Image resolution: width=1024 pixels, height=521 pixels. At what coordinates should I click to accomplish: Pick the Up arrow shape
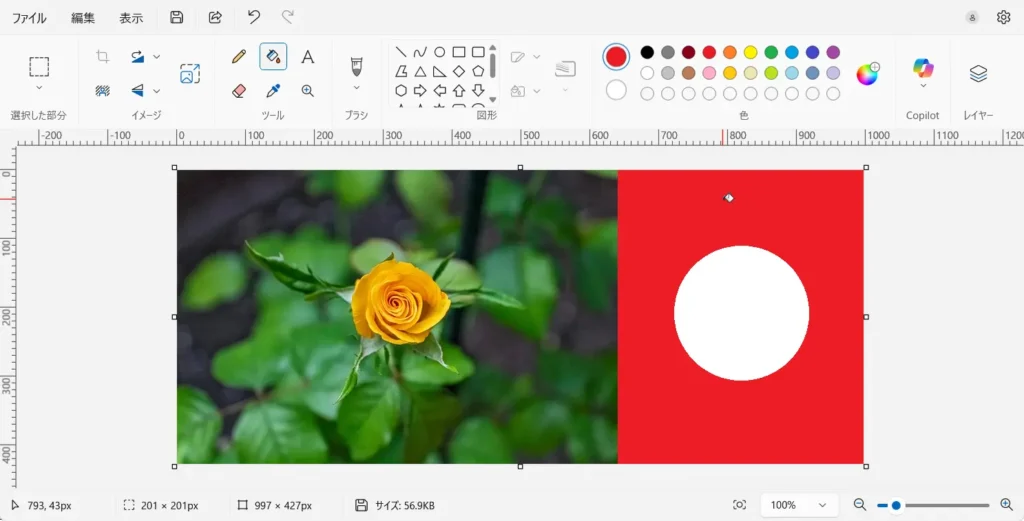click(459, 90)
